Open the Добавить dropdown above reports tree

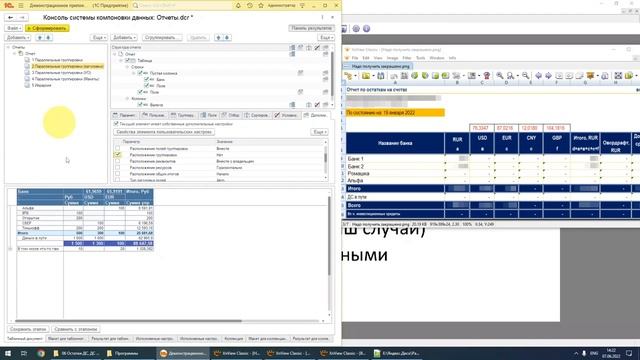pos(18,38)
